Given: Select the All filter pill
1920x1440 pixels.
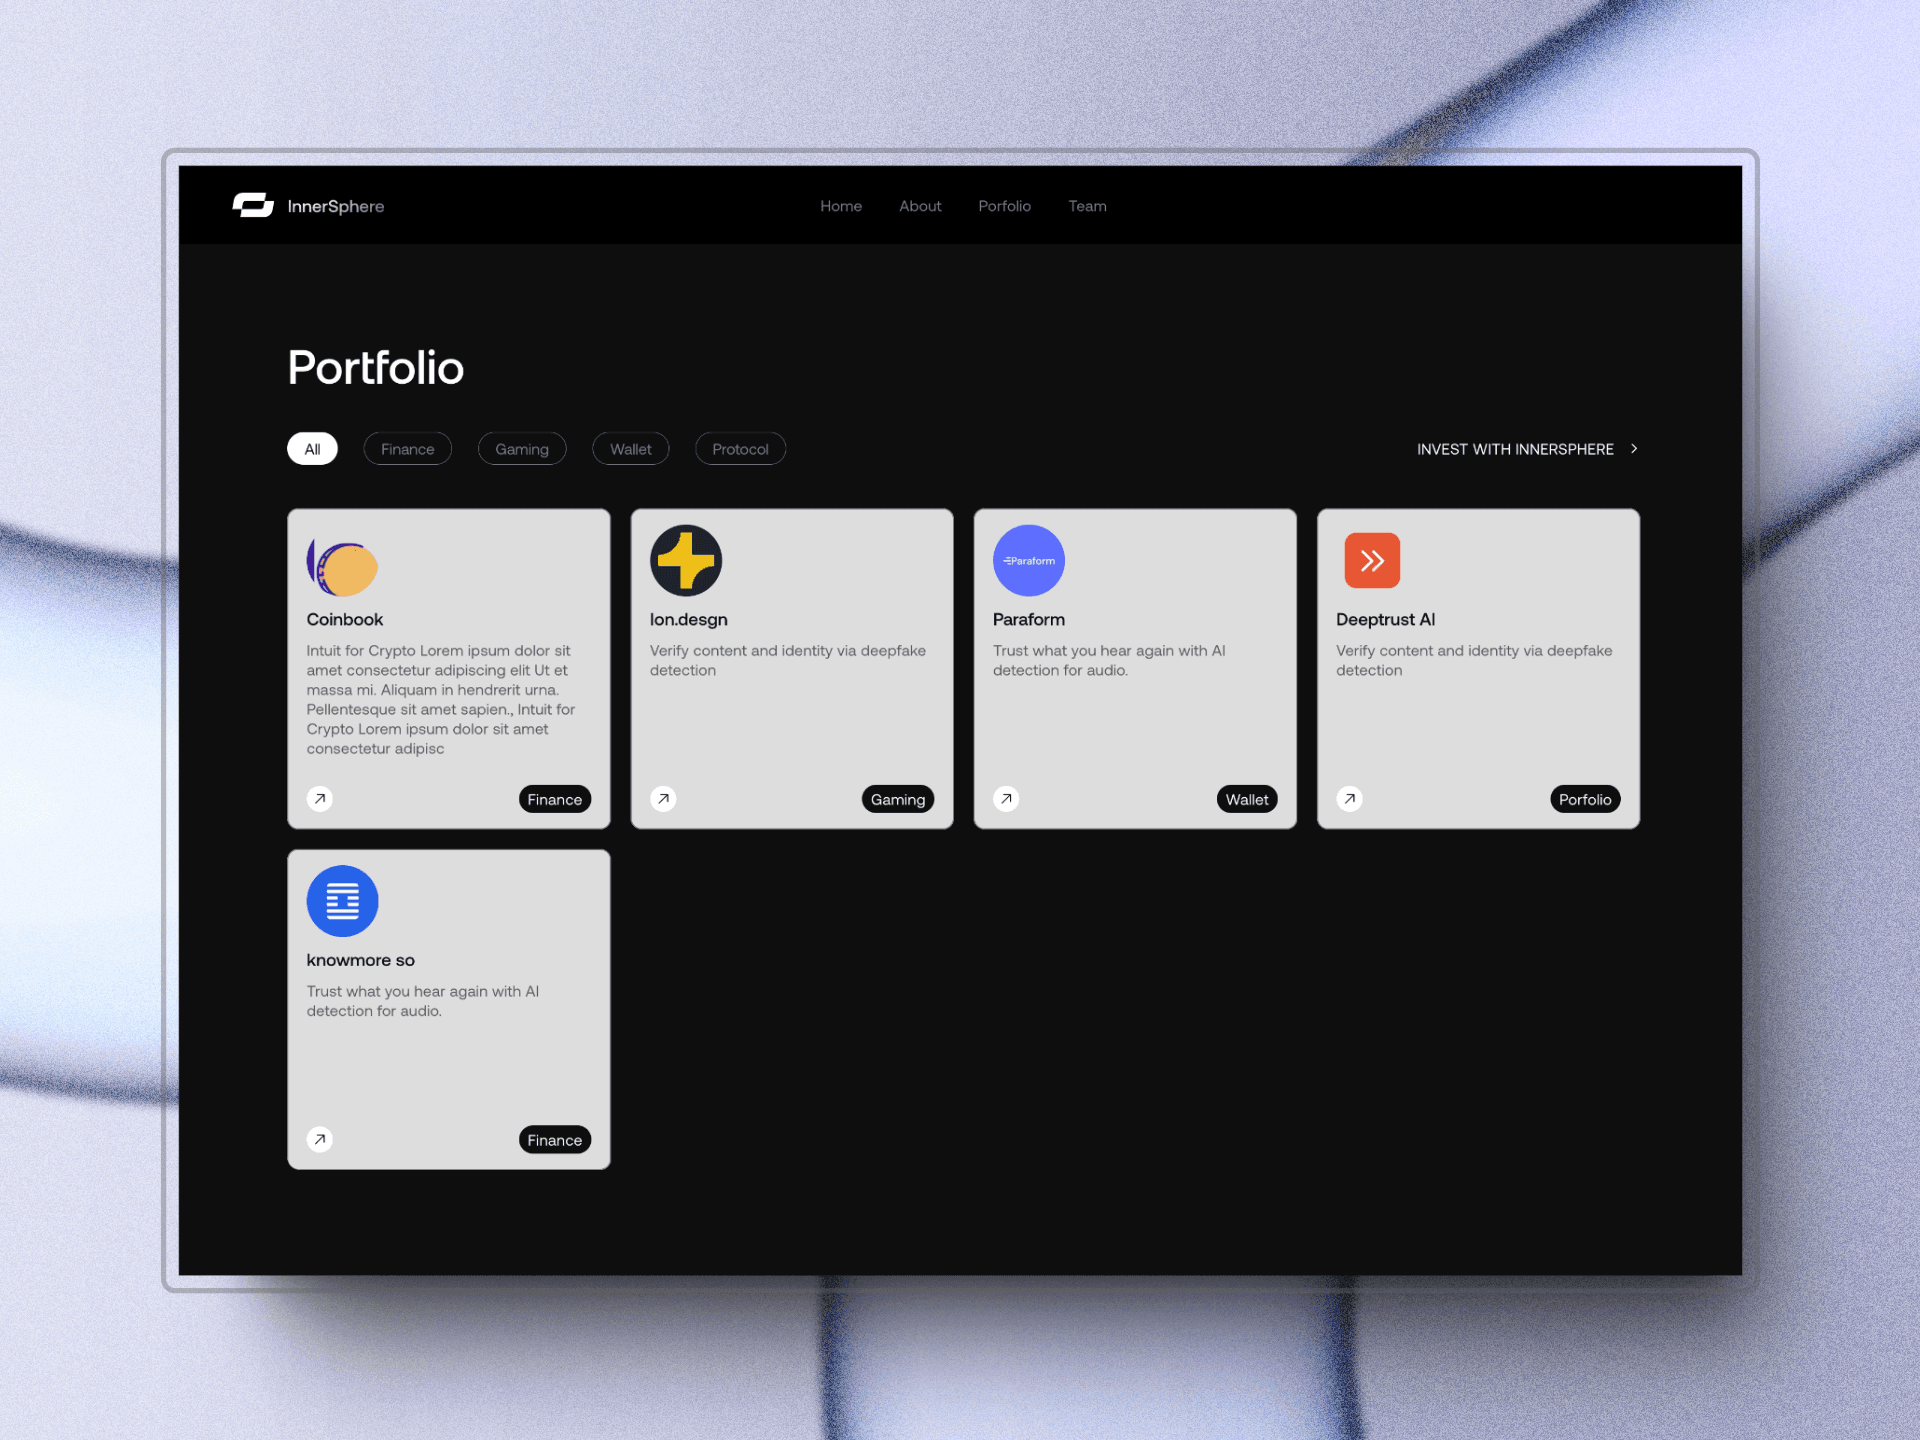Looking at the screenshot, I should 312,449.
